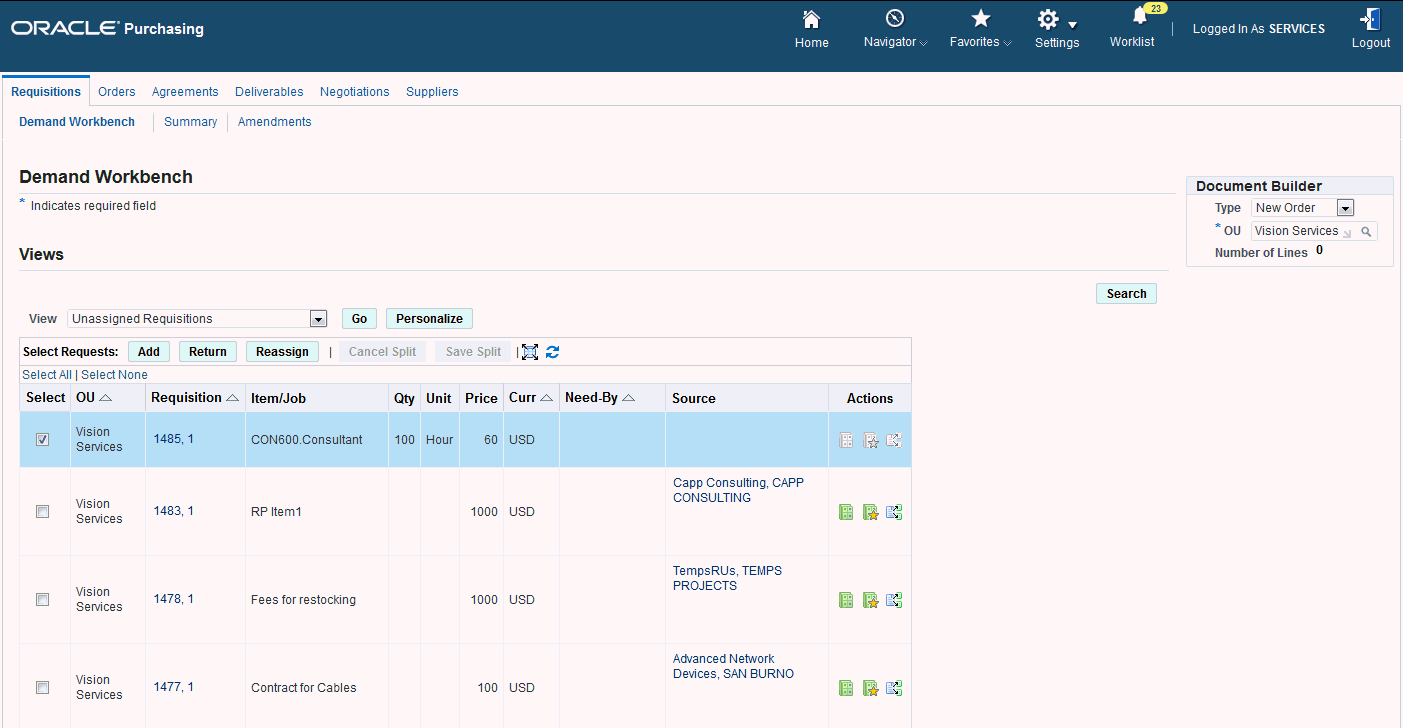
Task: Click the Cancel Split button
Action: (383, 352)
